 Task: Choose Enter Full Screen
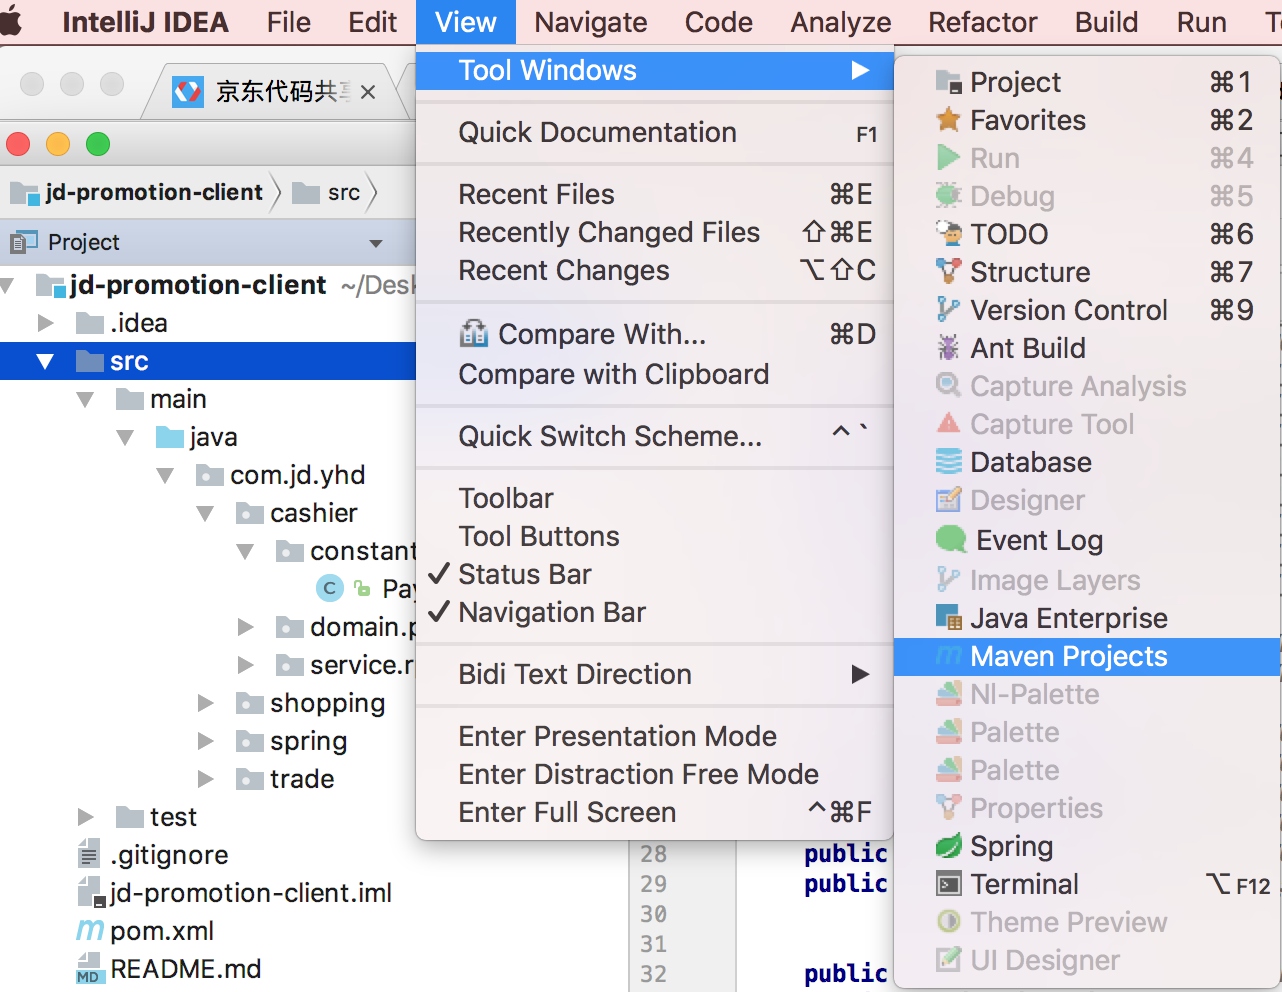click(654, 812)
